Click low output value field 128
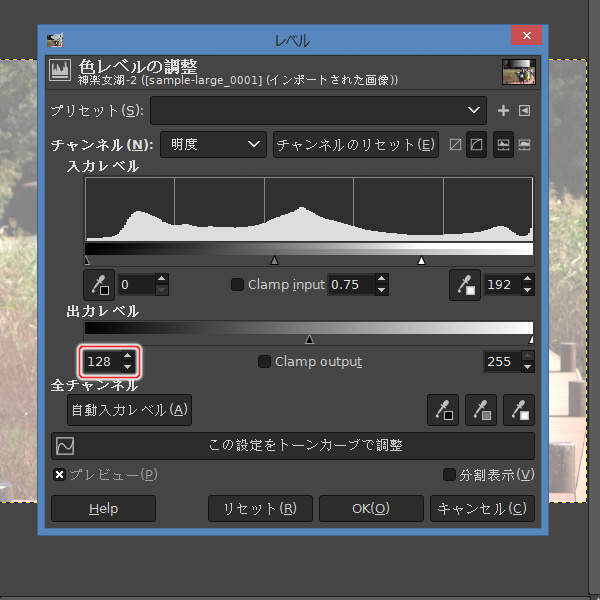The height and width of the screenshot is (600, 600). coord(103,362)
